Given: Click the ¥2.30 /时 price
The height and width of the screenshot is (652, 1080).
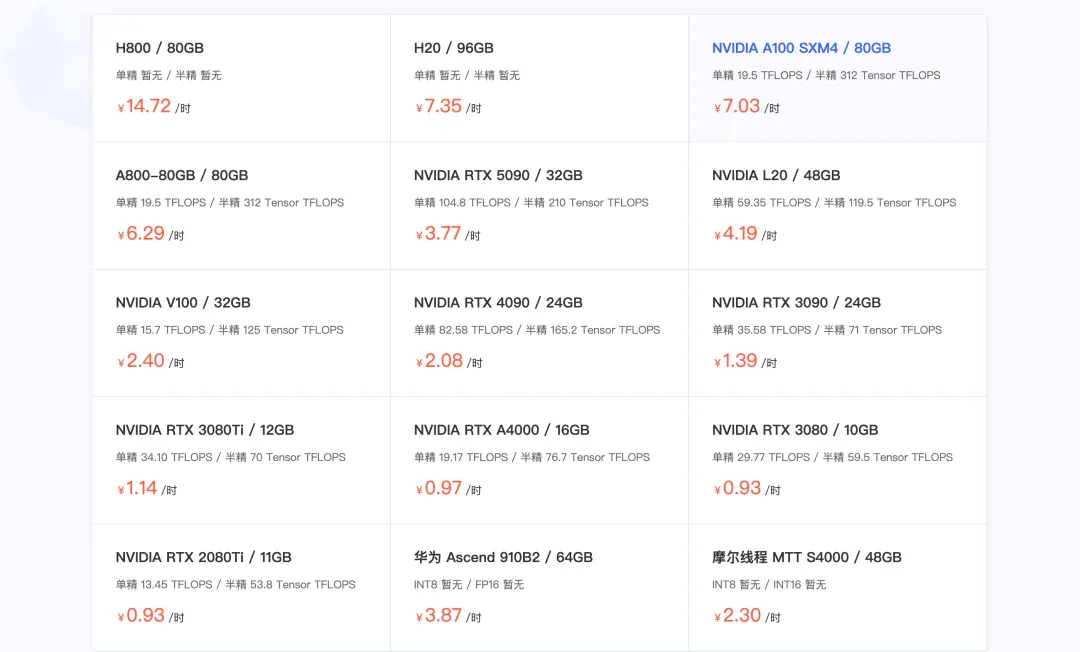Looking at the screenshot, I should pos(747,616).
